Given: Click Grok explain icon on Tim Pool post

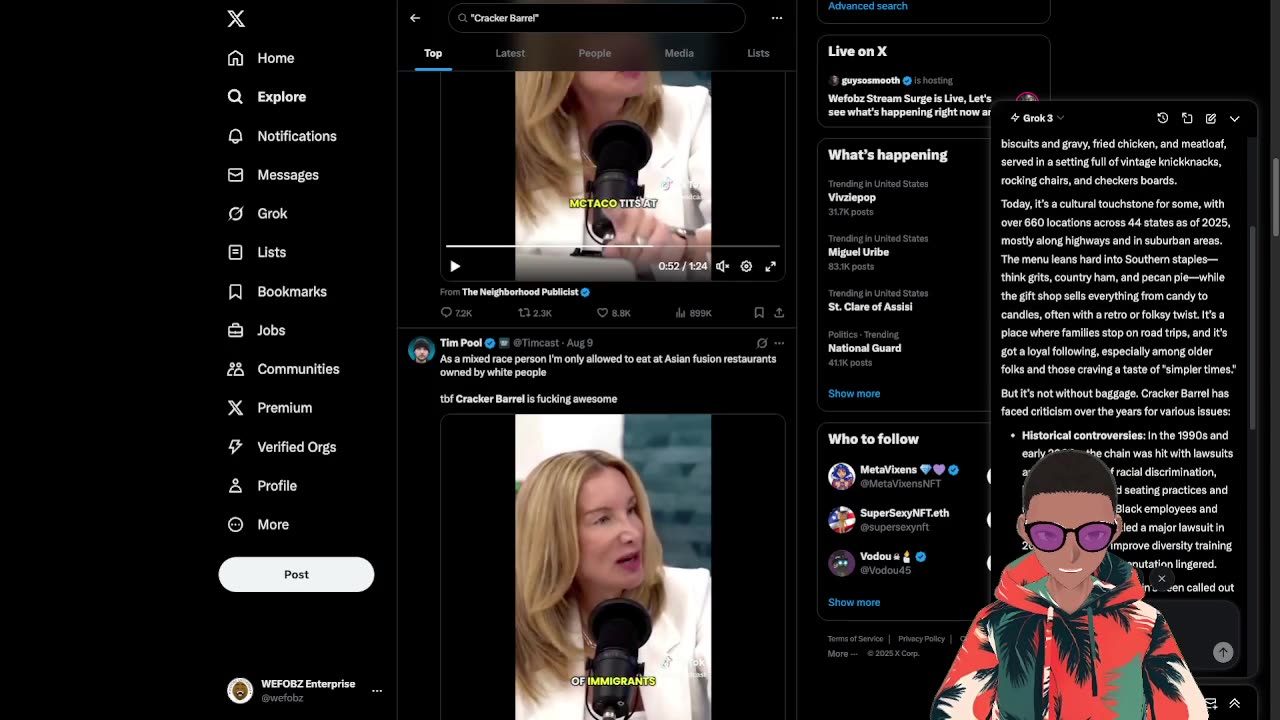Looking at the screenshot, I should pos(762,343).
